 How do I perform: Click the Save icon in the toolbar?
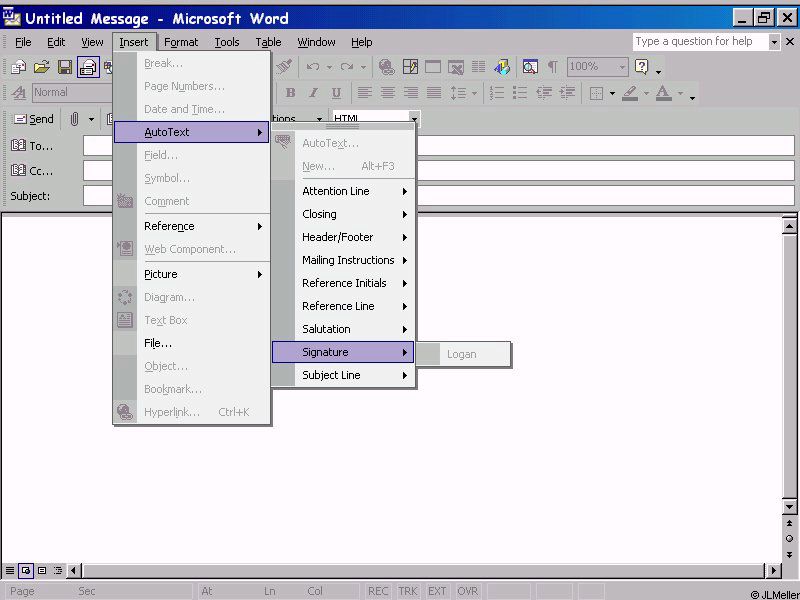[65, 67]
